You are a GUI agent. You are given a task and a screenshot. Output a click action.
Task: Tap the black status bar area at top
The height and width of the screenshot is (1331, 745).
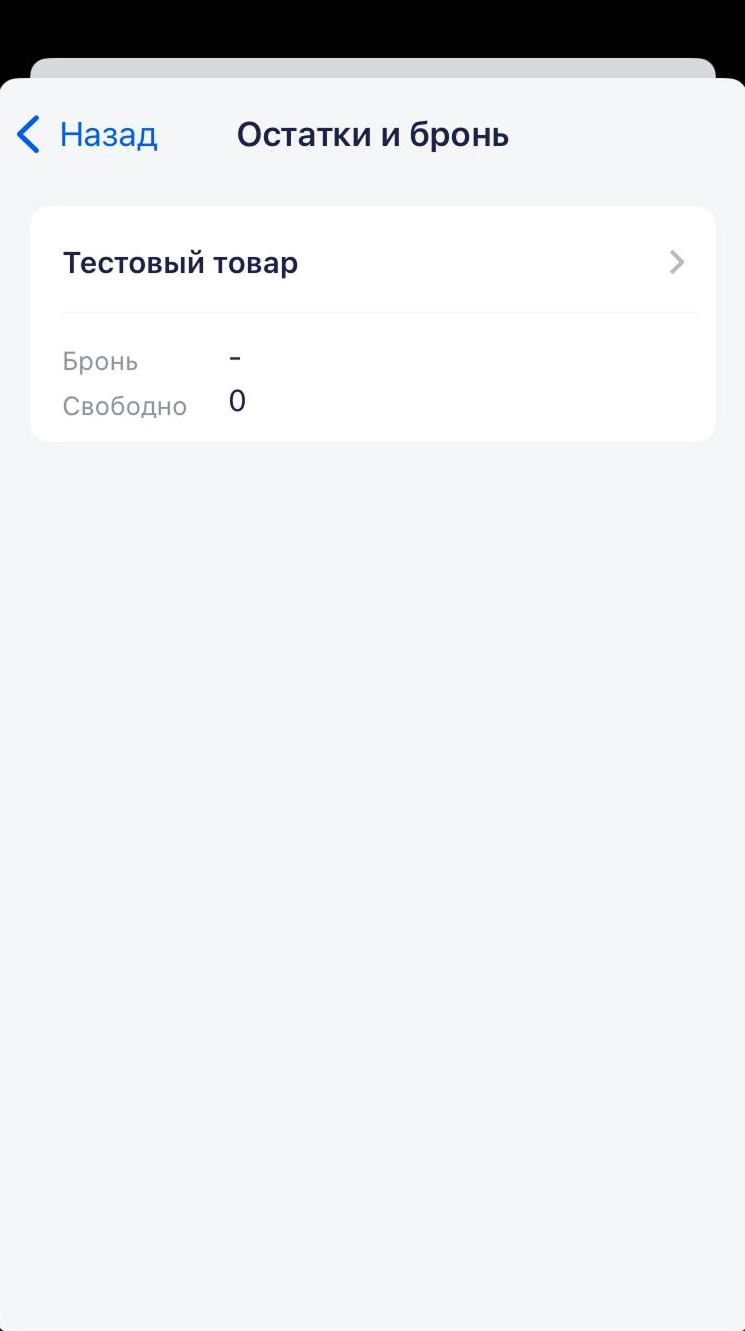[x=372, y=25]
